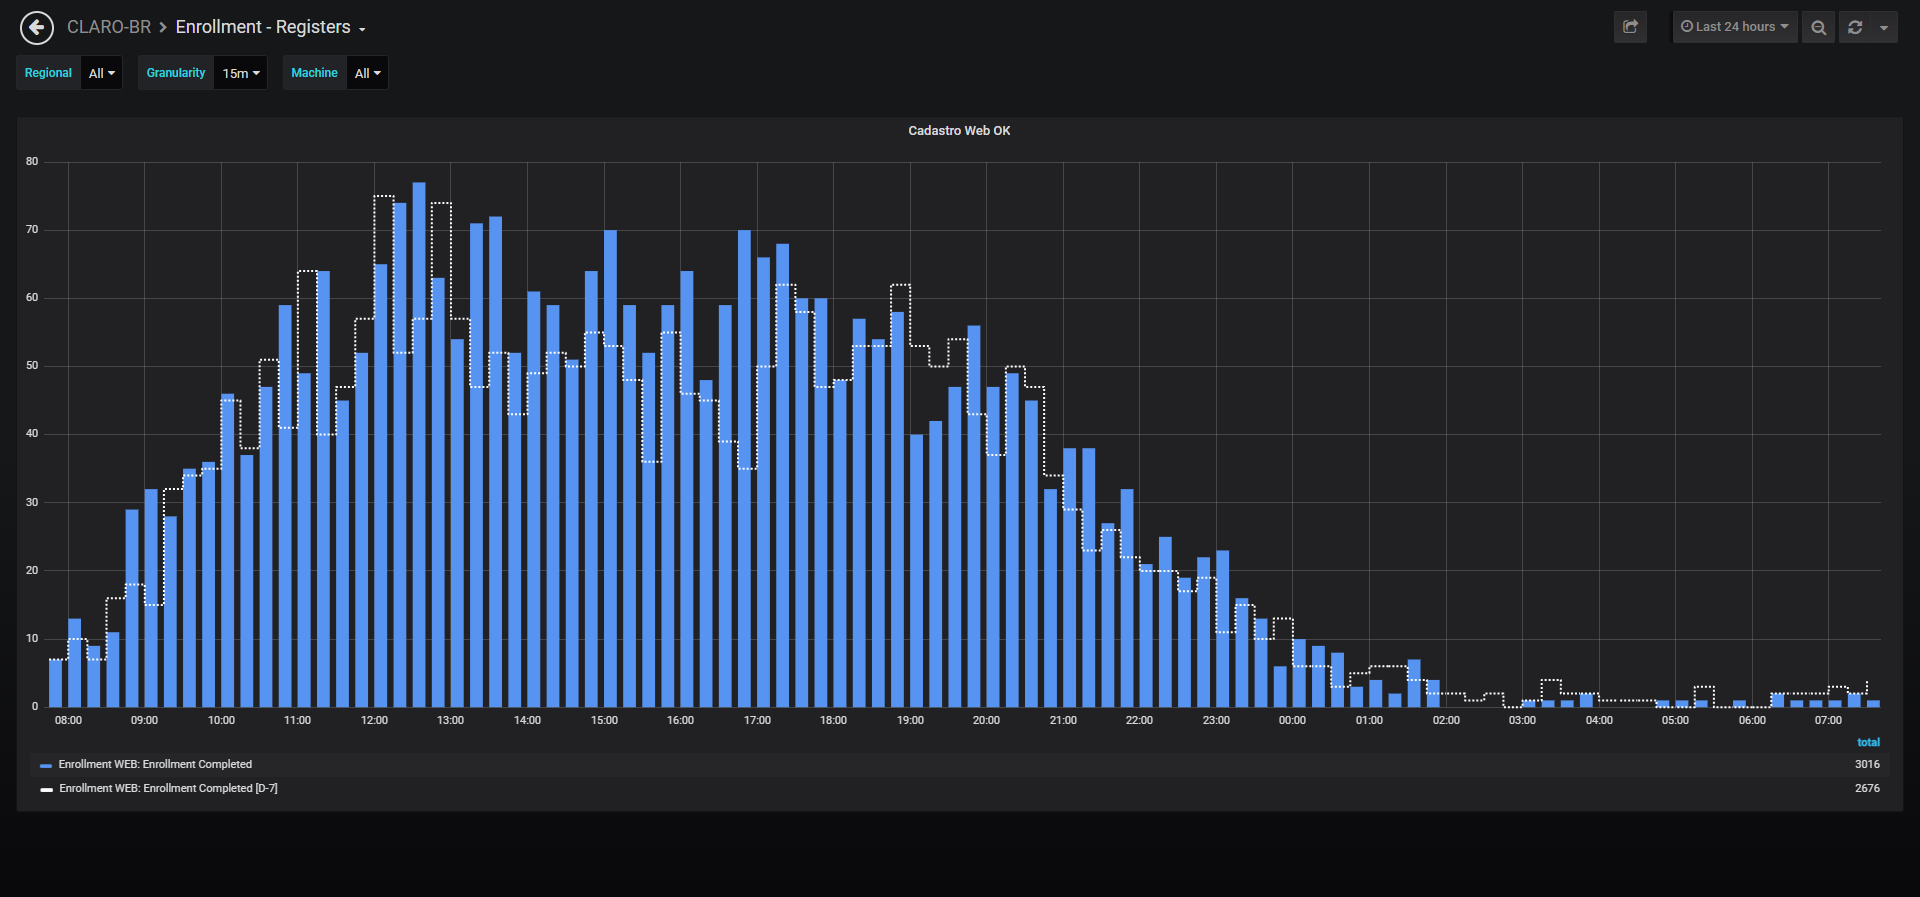Click white [D-7] series color swatch
The image size is (1920, 897).
coord(46,789)
